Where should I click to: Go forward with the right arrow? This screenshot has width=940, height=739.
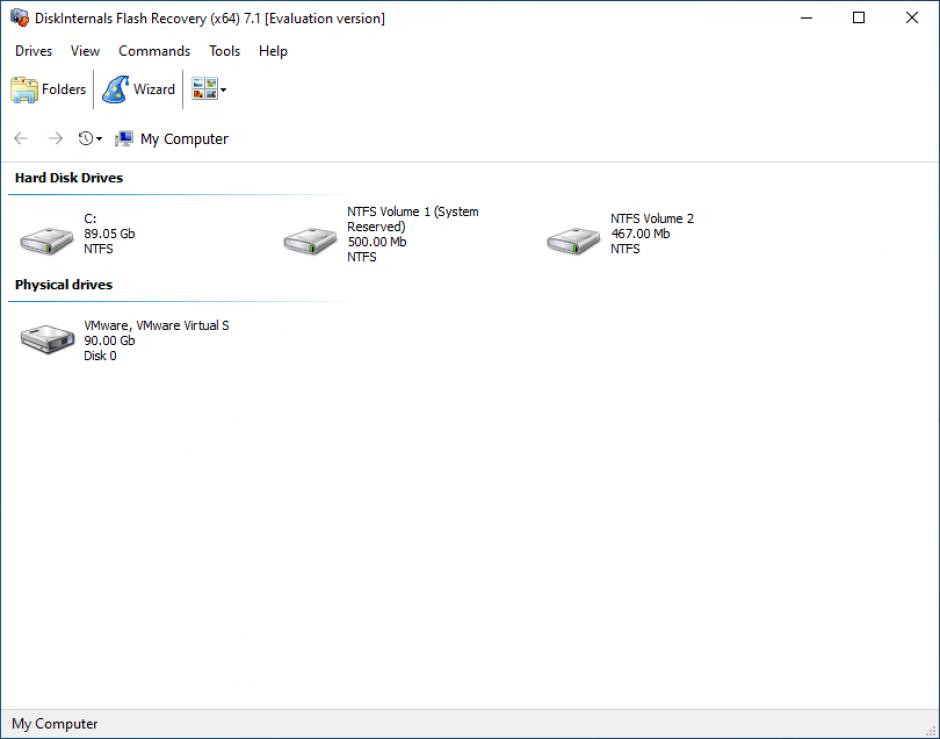[55, 138]
